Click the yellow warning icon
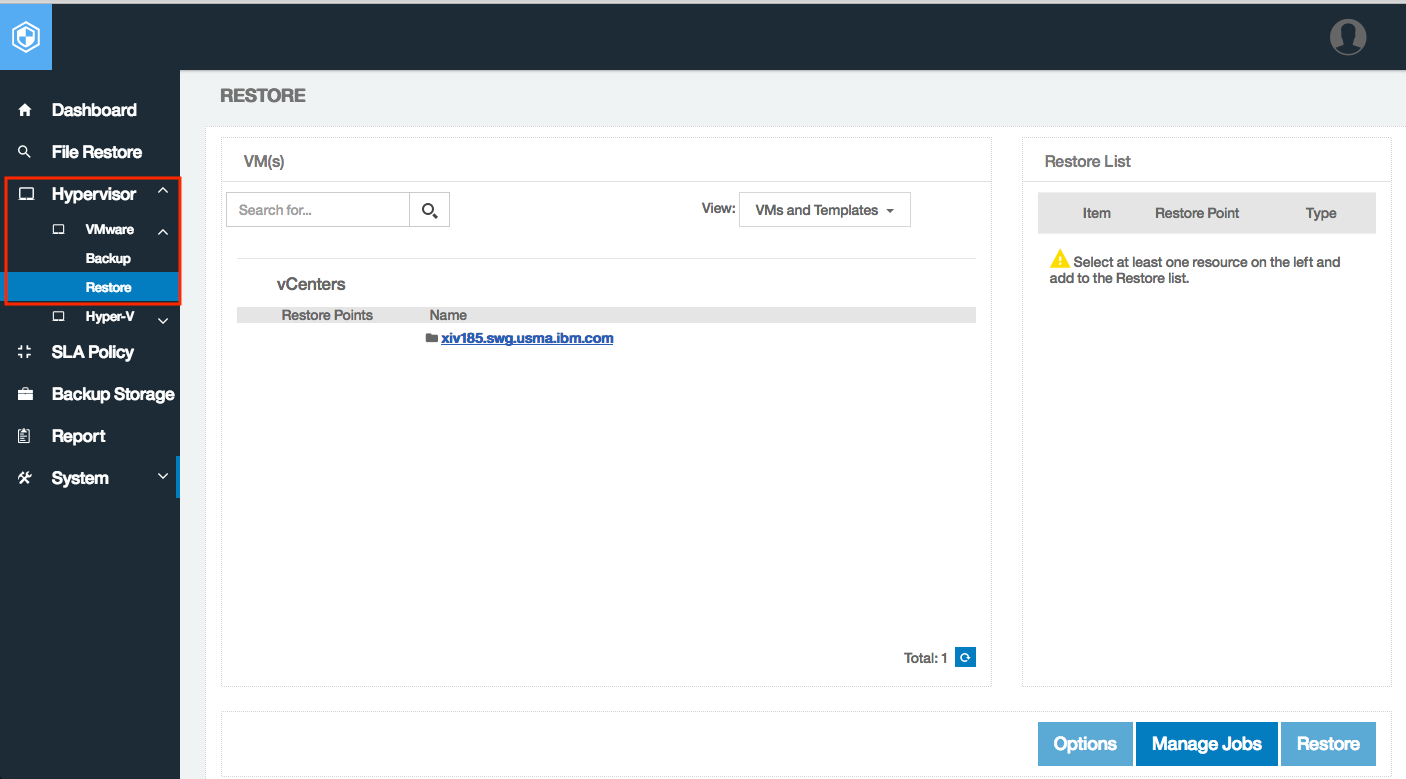This screenshot has height=779, width=1406. tap(1059, 260)
